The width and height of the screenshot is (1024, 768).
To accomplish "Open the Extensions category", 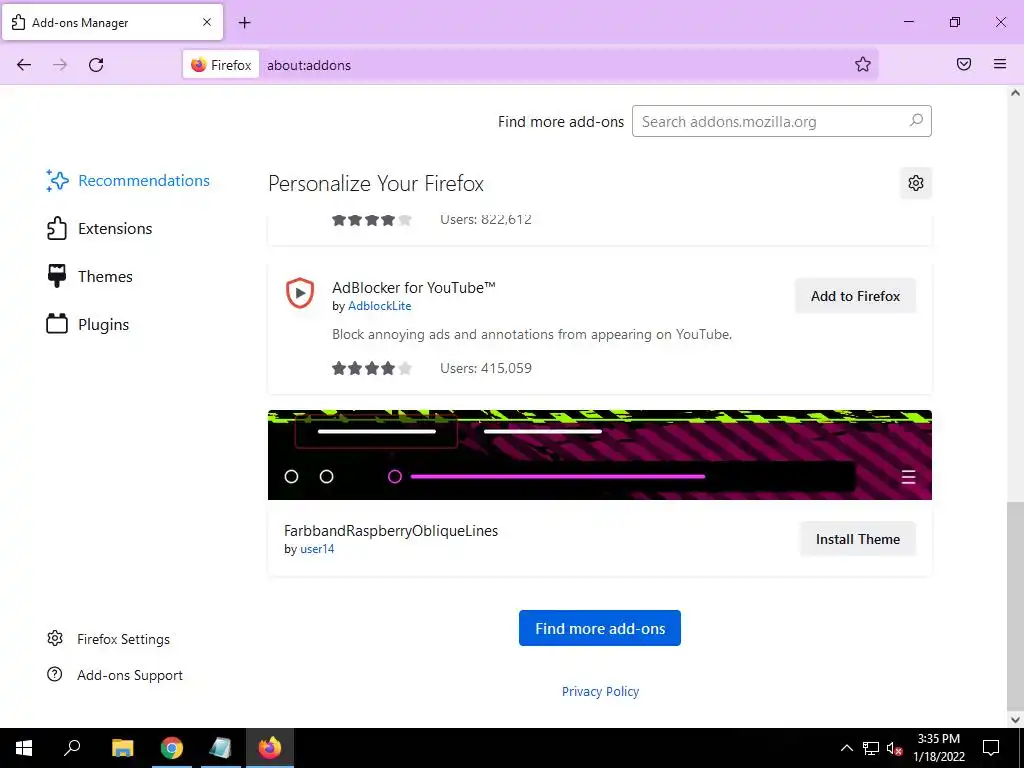I will pos(99,229).
